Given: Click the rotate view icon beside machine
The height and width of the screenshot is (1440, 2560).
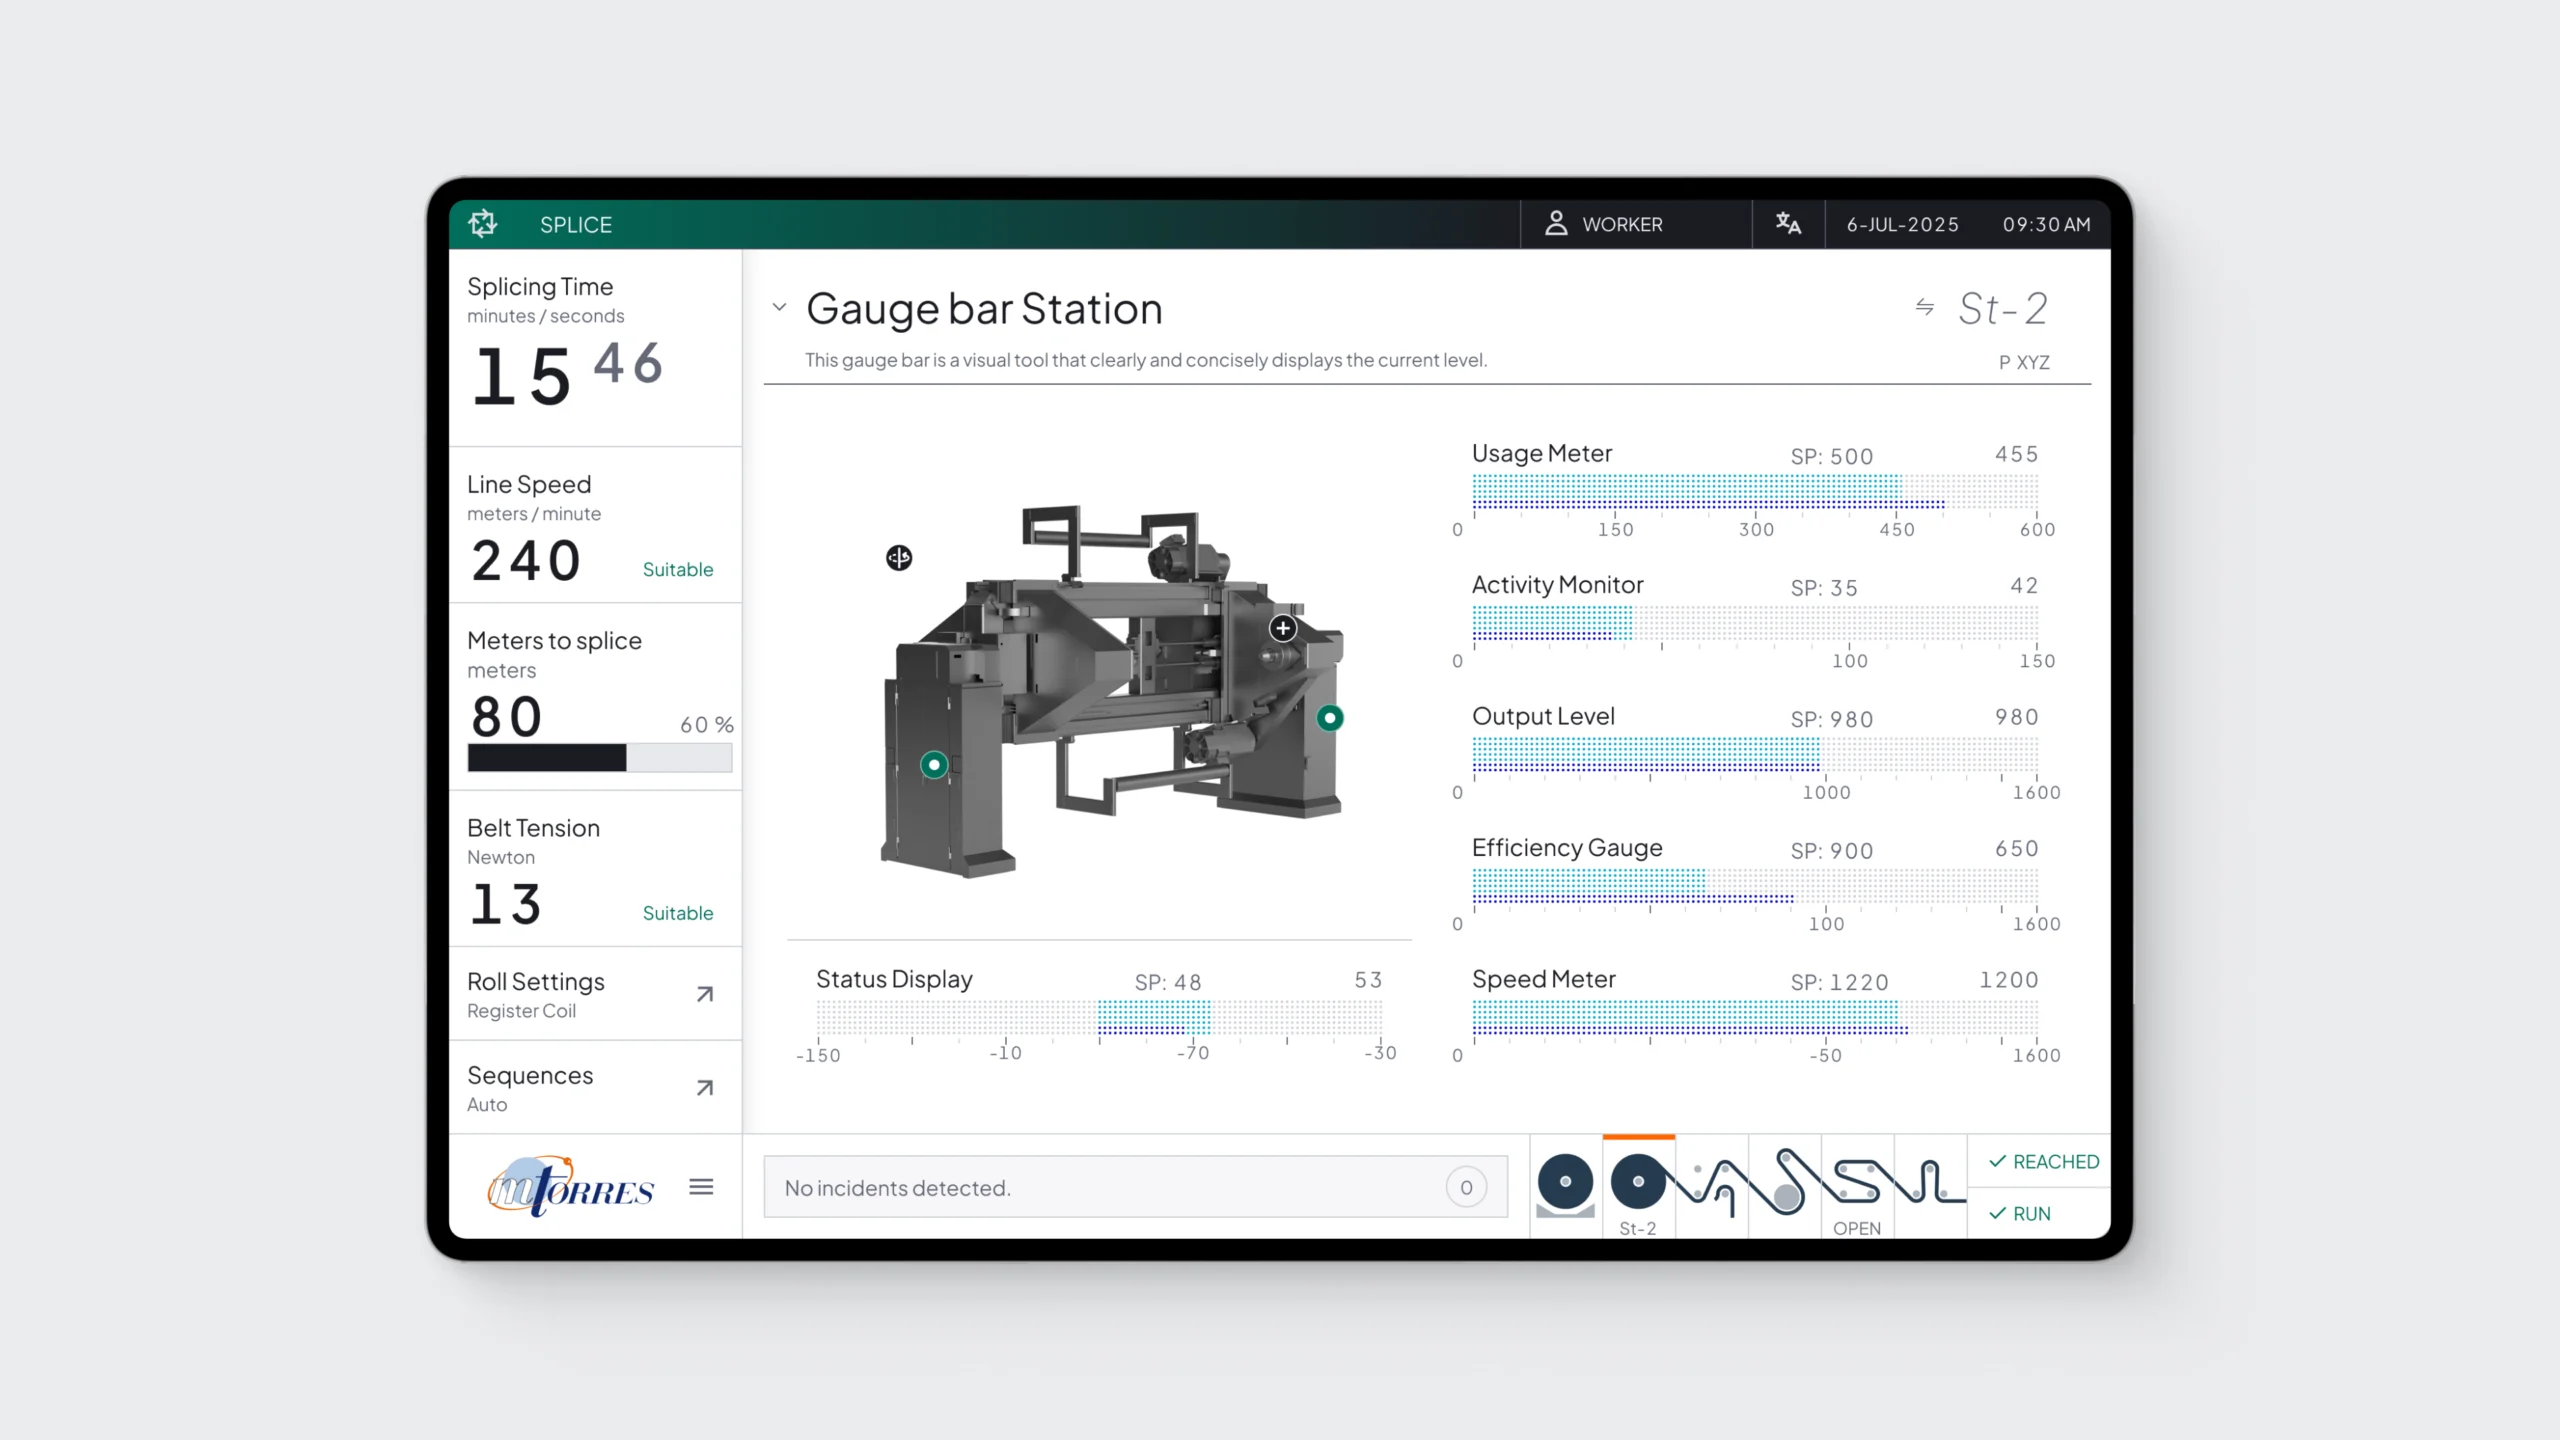Looking at the screenshot, I should 899,558.
